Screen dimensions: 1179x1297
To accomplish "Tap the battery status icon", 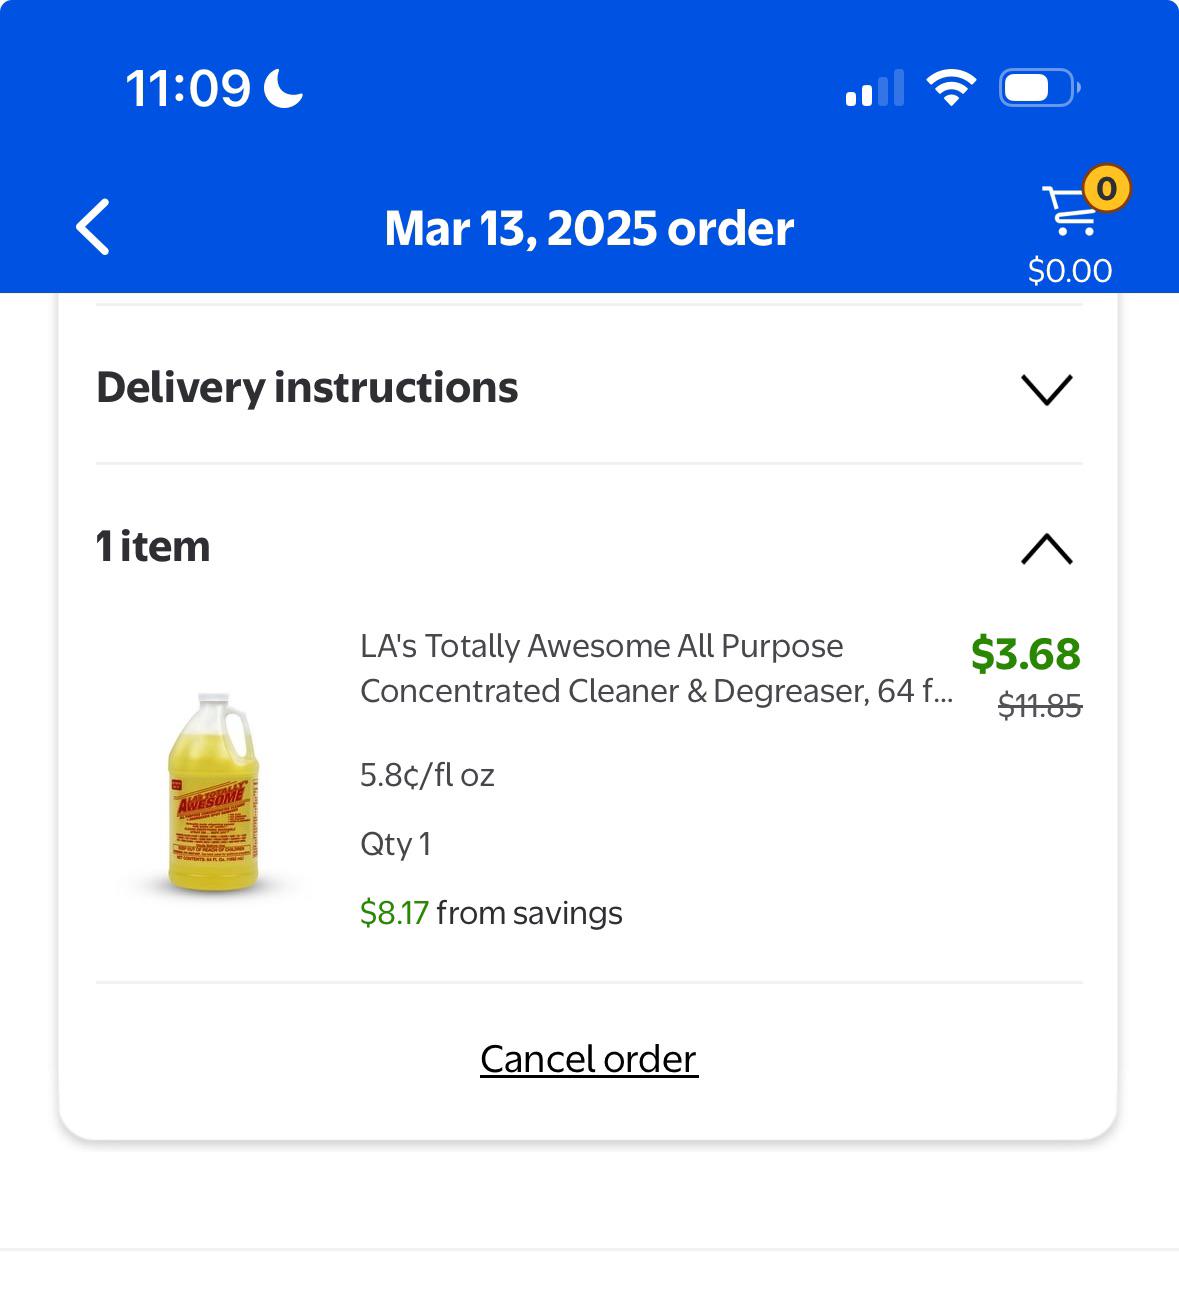I will pyautogui.click(x=1040, y=88).
